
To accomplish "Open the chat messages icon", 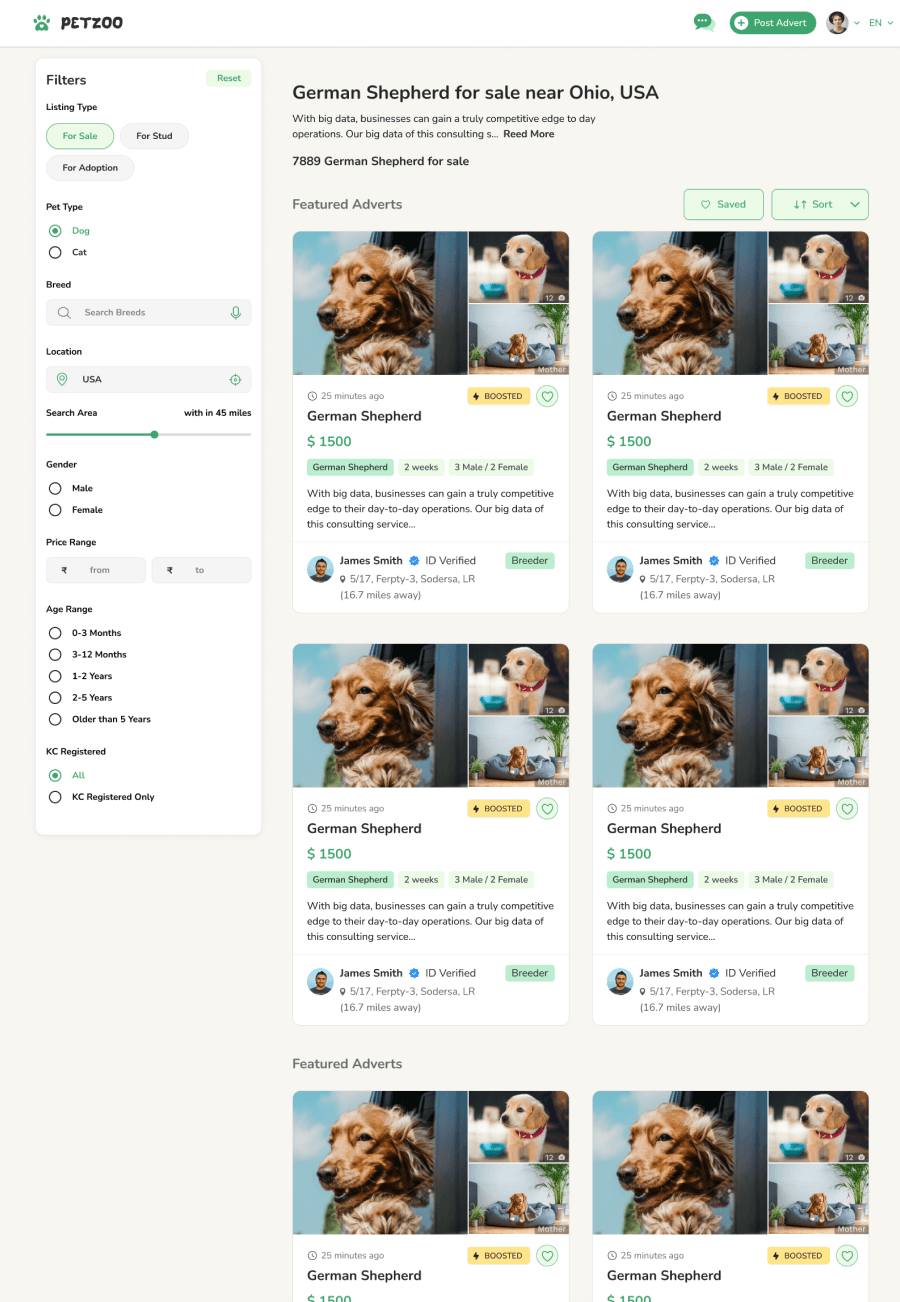I will [x=704, y=22].
